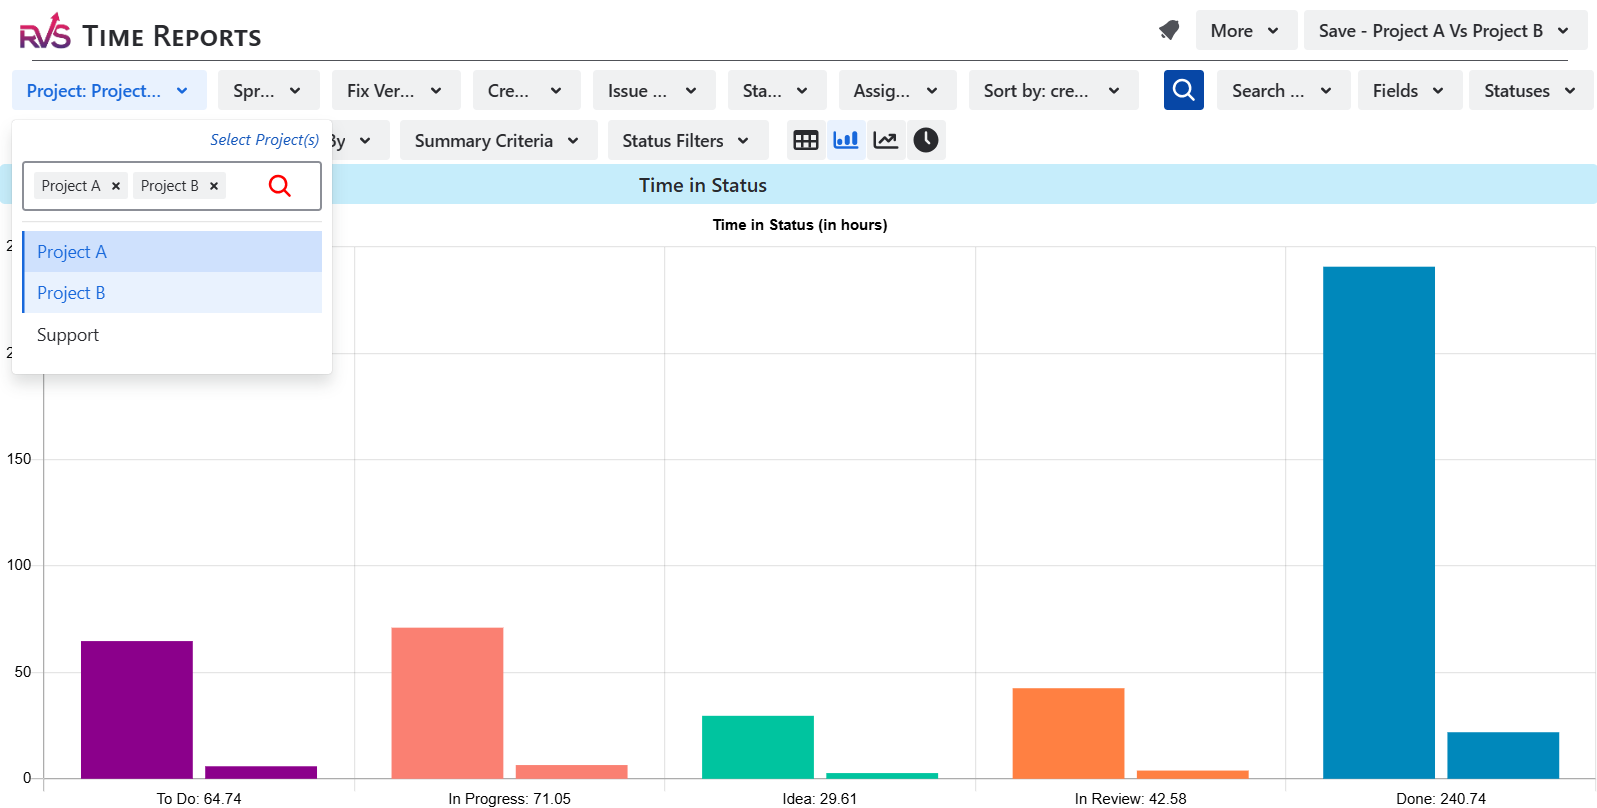
Task: Open the Fix Ver... filter dropdown
Action: click(x=396, y=90)
